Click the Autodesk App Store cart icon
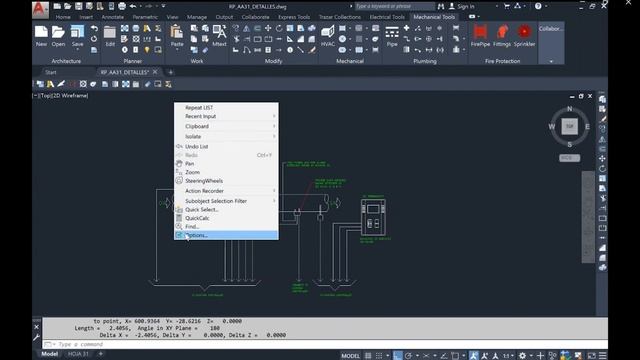This screenshot has height=360, width=640. 507,6
